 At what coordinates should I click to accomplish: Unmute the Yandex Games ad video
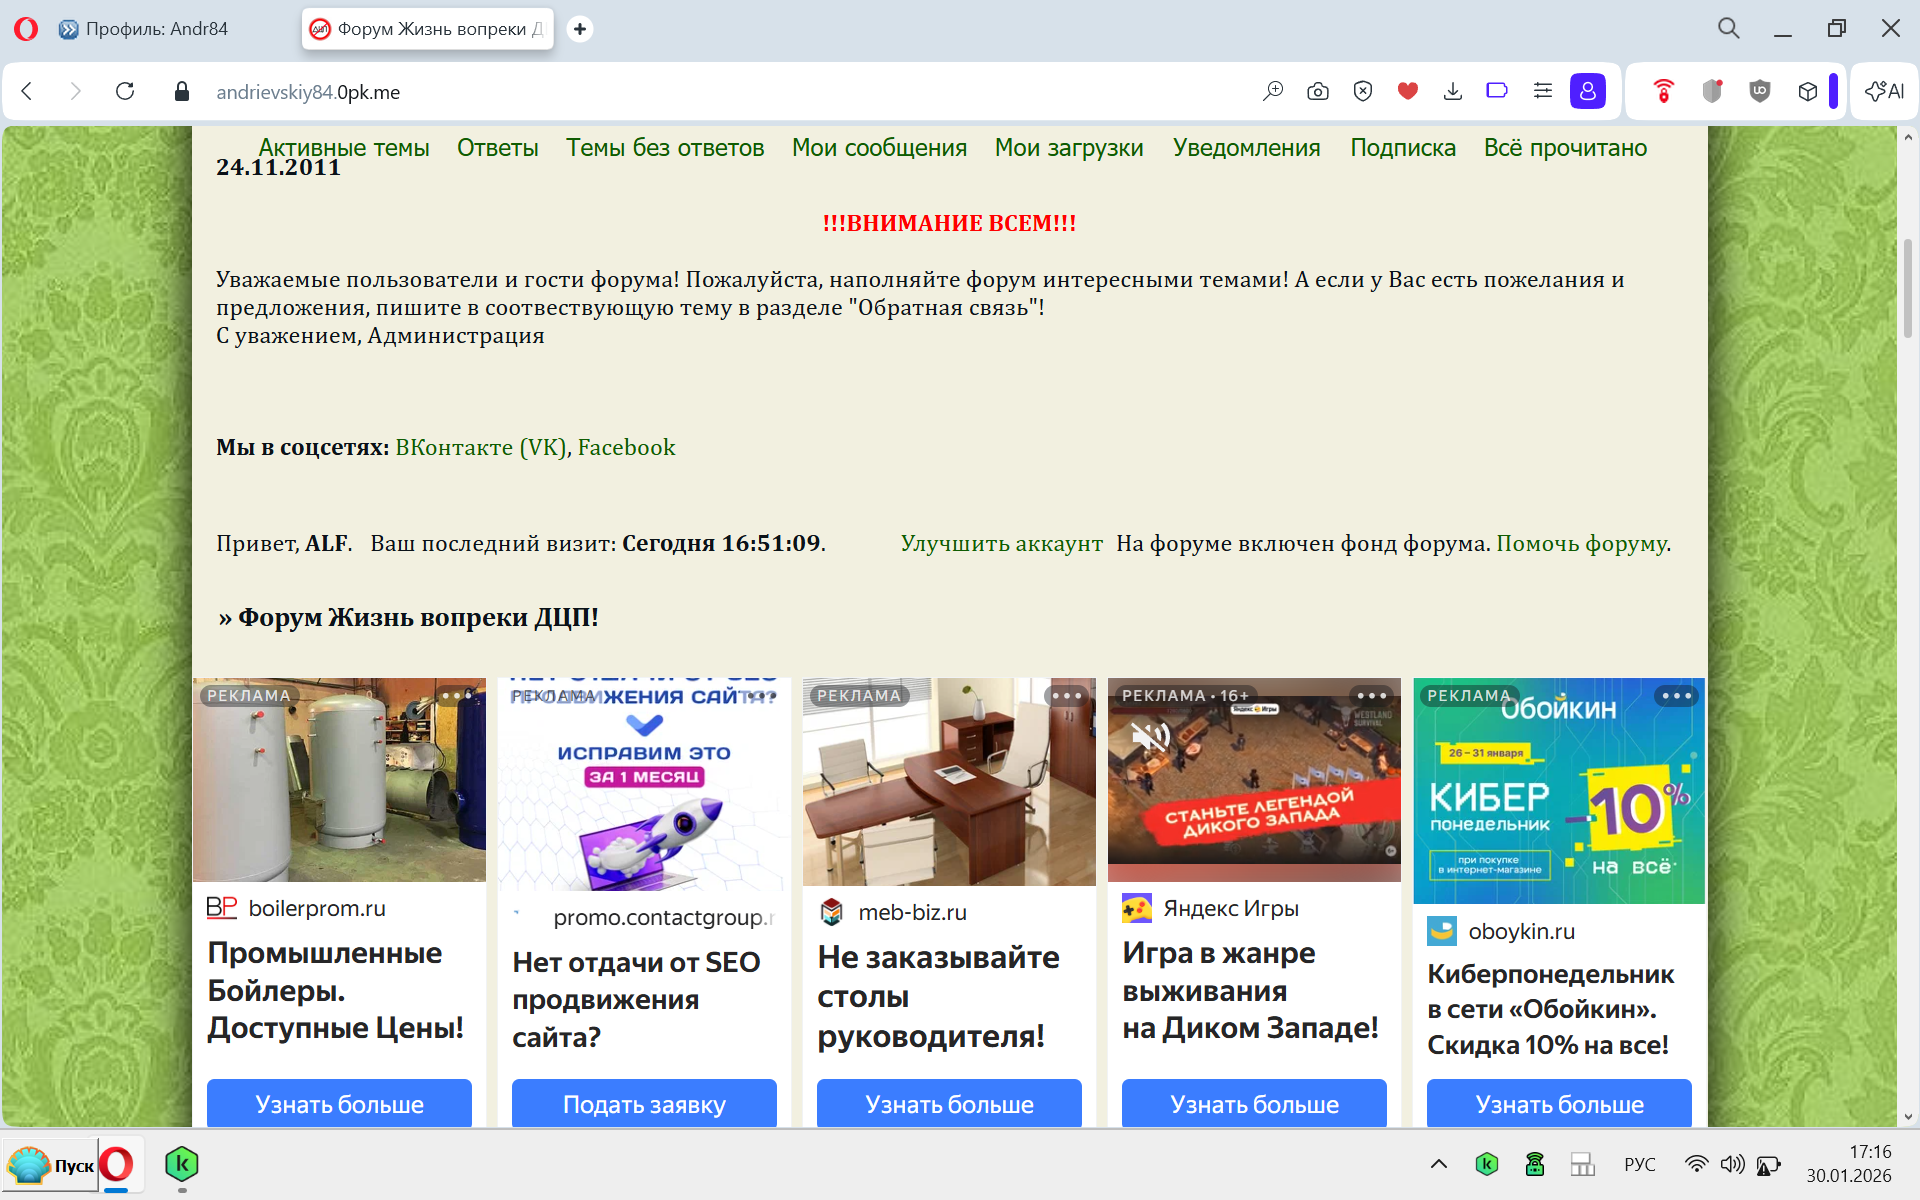pos(1150,738)
